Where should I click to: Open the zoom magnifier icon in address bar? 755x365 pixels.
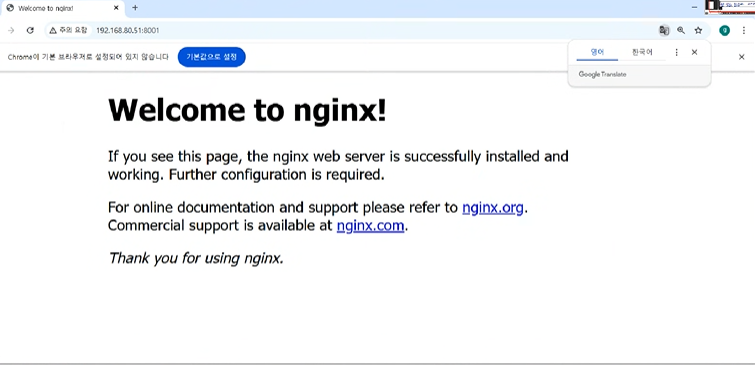tap(681, 30)
